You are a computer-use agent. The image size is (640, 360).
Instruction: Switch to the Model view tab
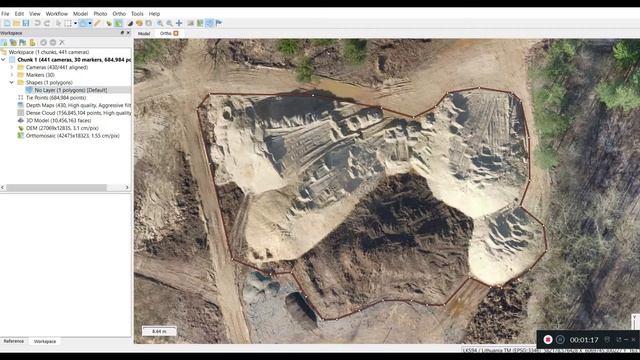pyautogui.click(x=144, y=33)
